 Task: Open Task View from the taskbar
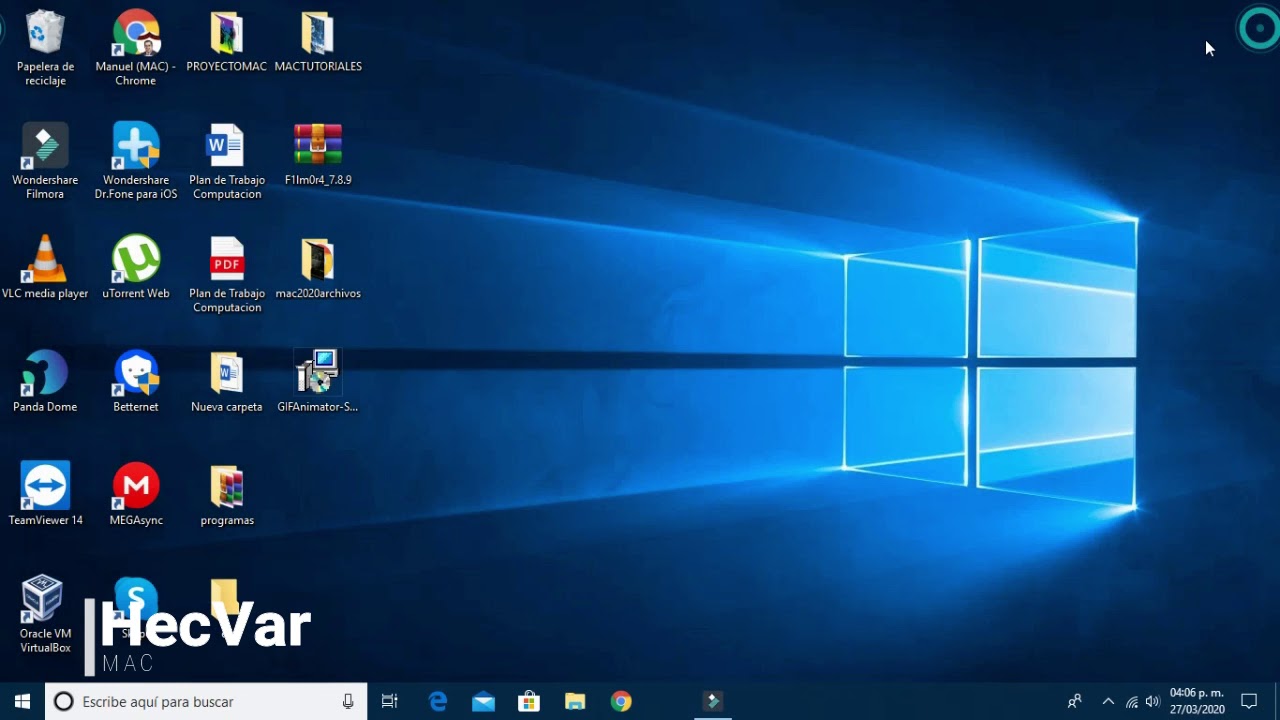pos(390,702)
